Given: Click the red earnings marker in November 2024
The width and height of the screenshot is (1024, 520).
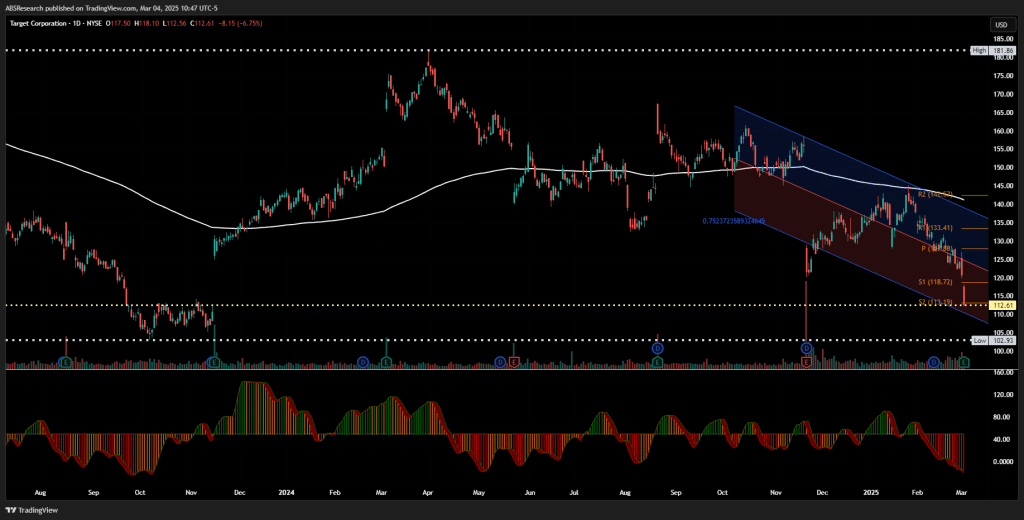Looking at the screenshot, I should coord(807,362).
